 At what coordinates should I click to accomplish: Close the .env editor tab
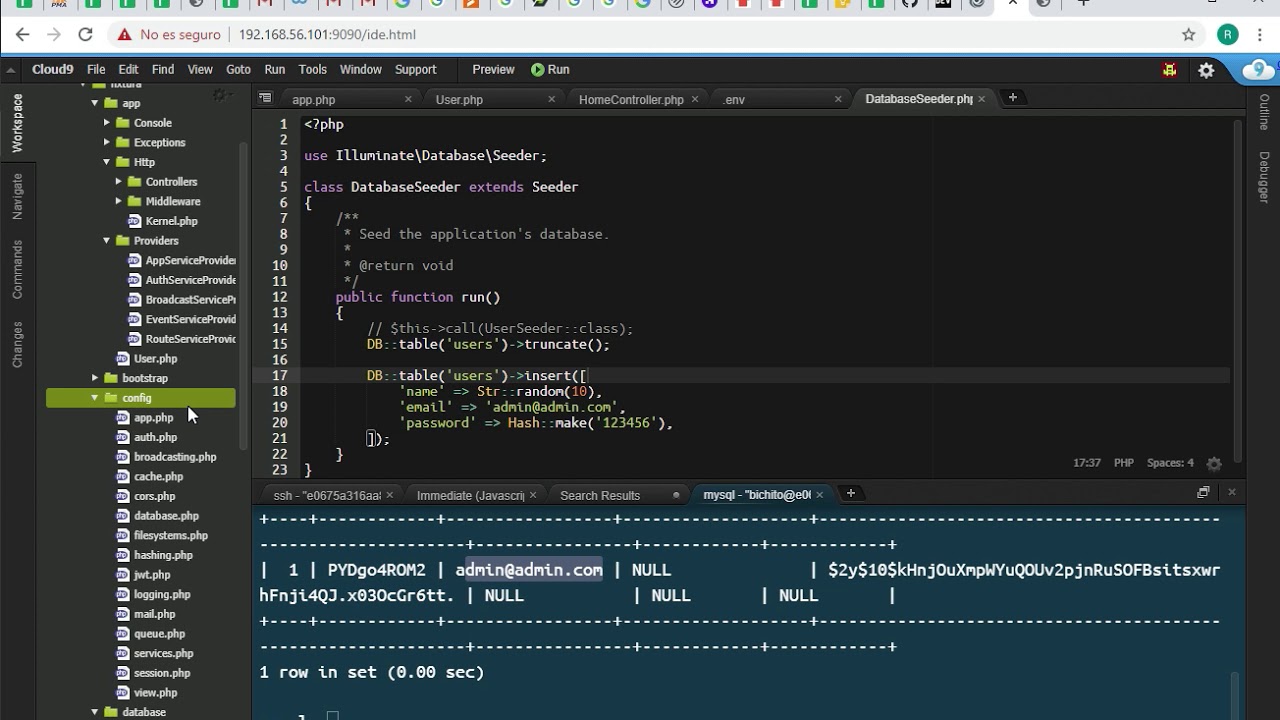click(838, 99)
